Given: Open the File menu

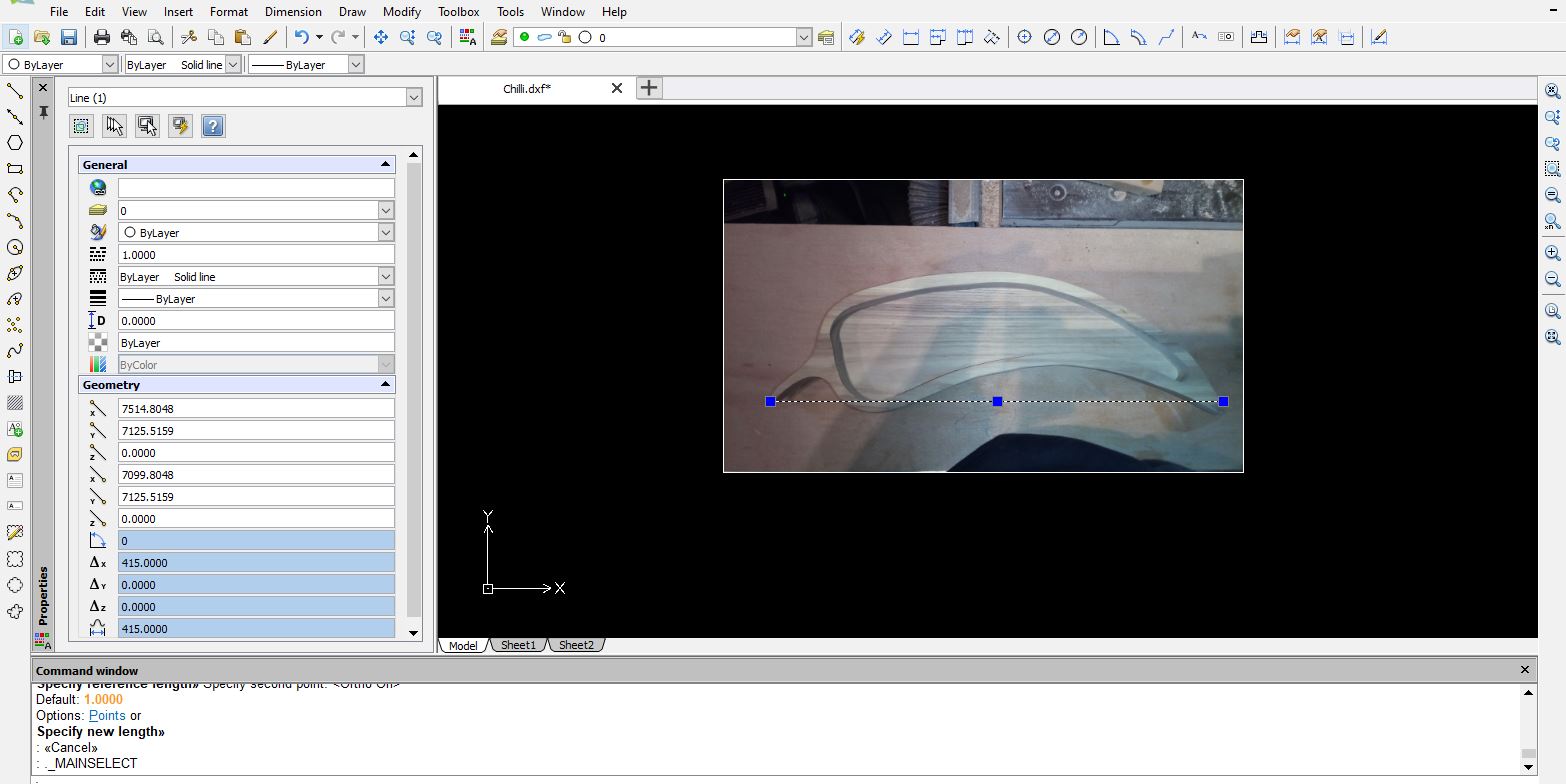Looking at the screenshot, I should click(x=59, y=12).
